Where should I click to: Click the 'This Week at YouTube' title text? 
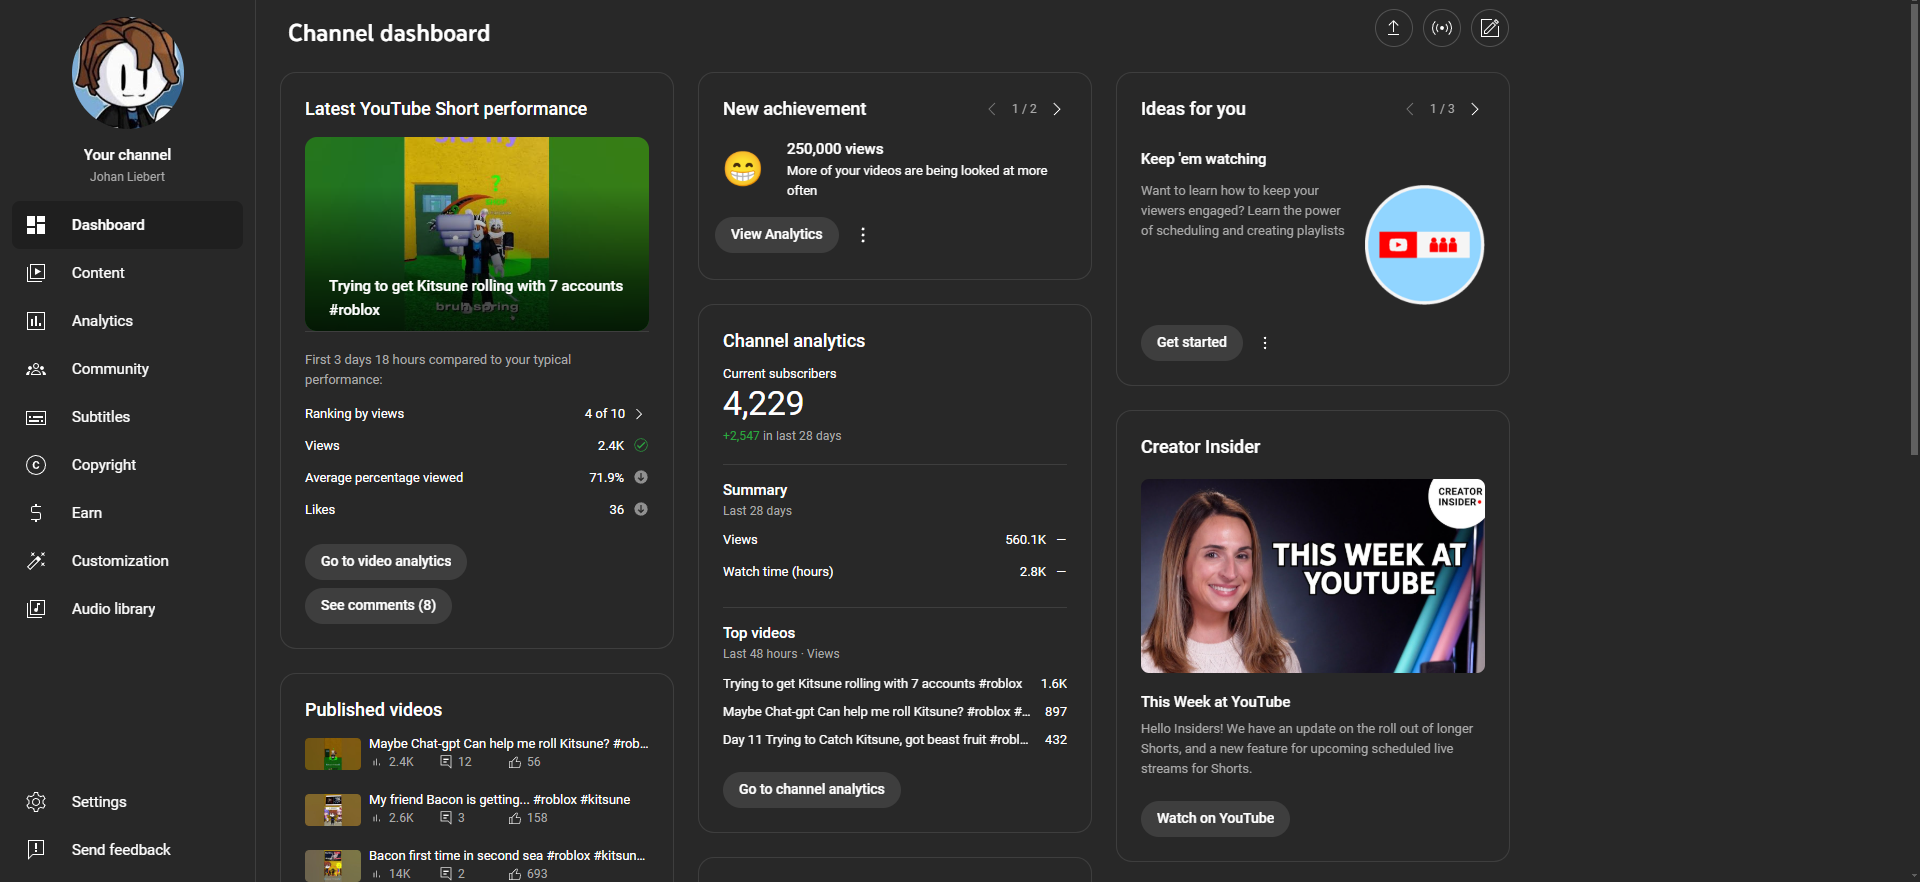pyautogui.click(x=1215, y=702)
